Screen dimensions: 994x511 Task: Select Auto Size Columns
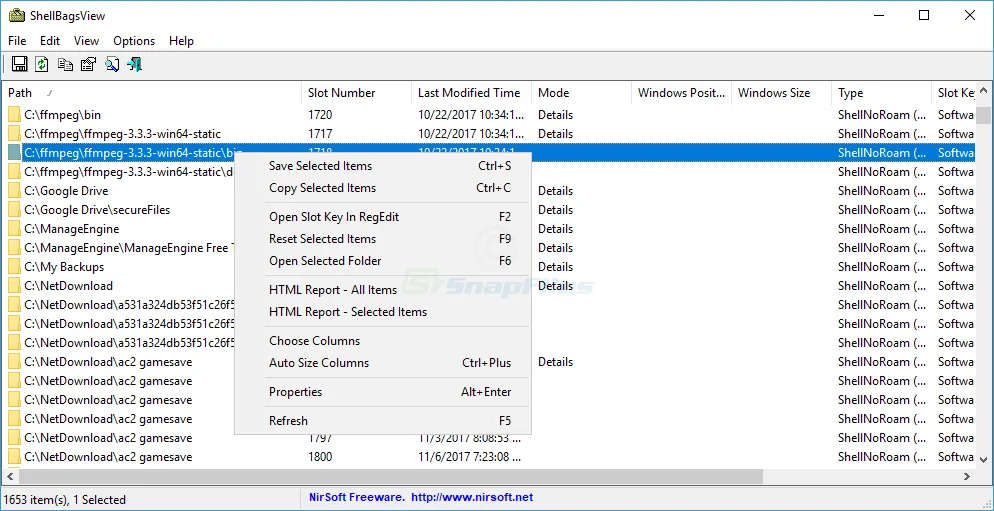(383, 363)
